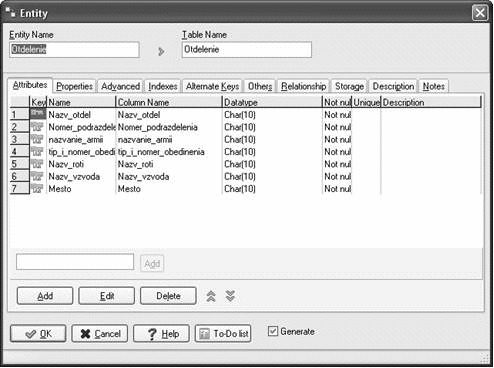The image size is (494, 368).
Task: Open Help for the Entity dialog
Action: click(161, 334)
